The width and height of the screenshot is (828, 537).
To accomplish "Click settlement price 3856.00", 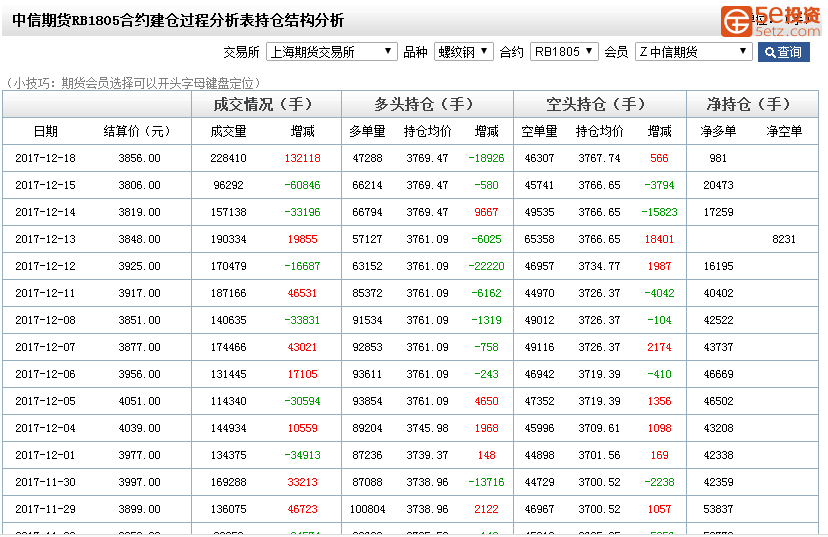I will point(139,158).
